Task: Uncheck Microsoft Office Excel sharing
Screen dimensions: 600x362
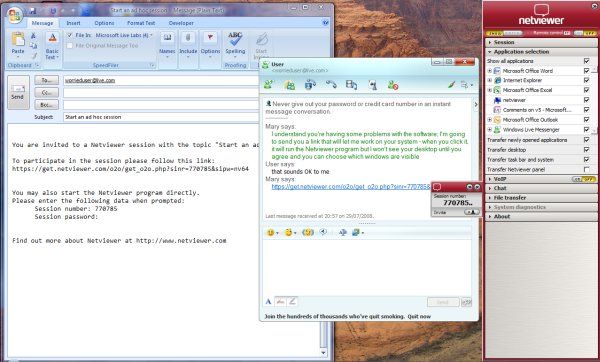Action: [x=586, y=90]
